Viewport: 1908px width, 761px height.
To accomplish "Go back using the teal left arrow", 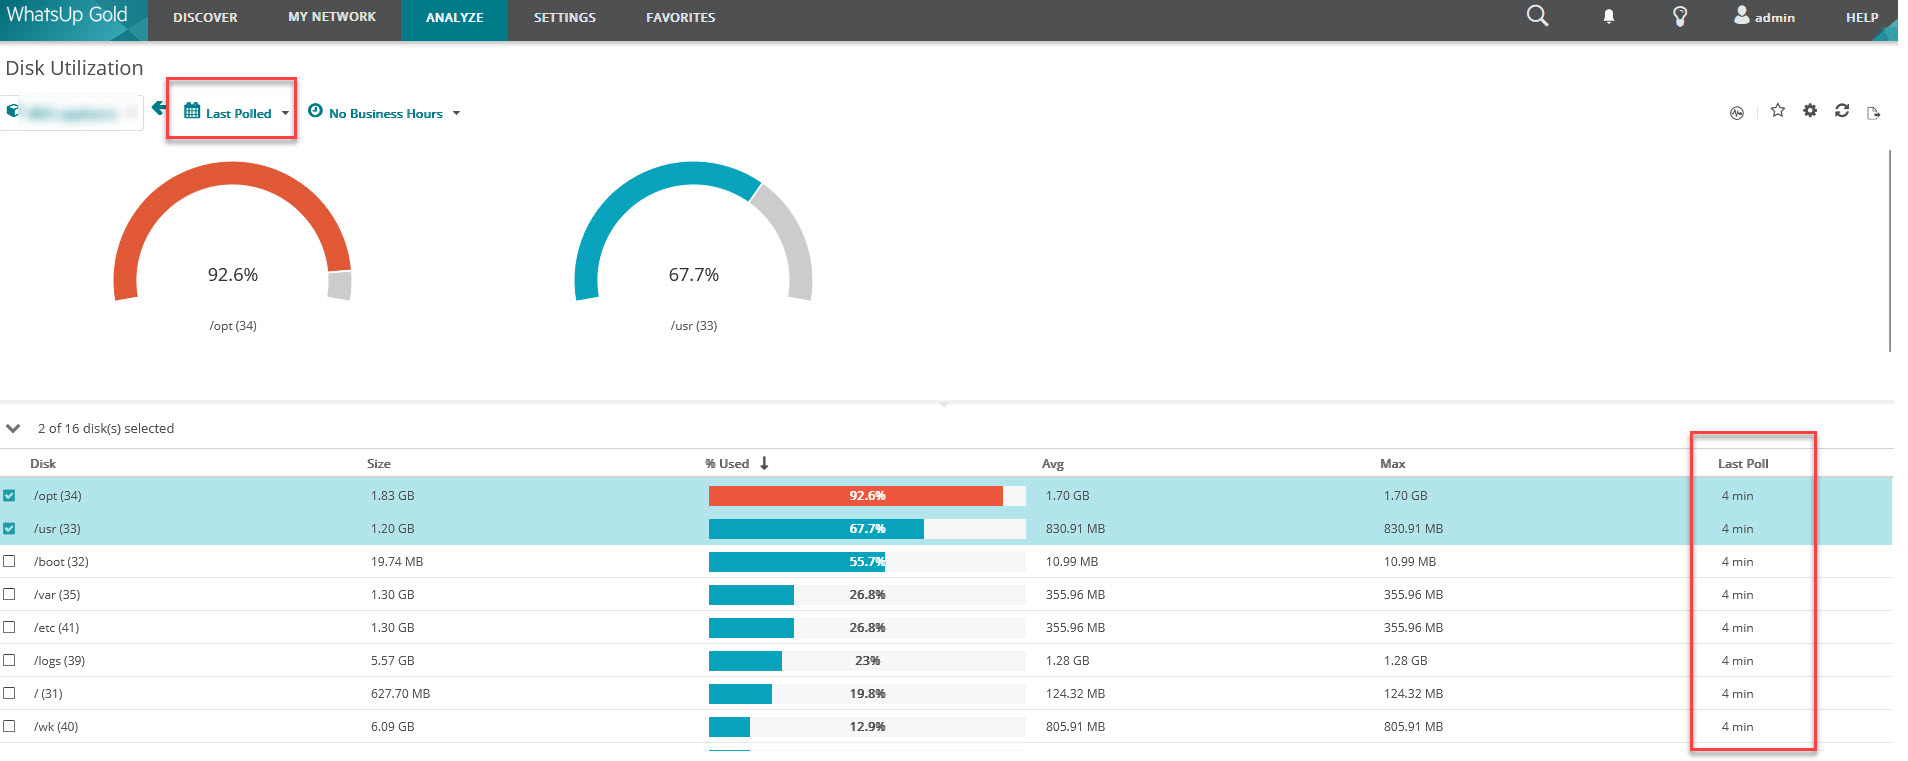I will click(x=158, y=108).
